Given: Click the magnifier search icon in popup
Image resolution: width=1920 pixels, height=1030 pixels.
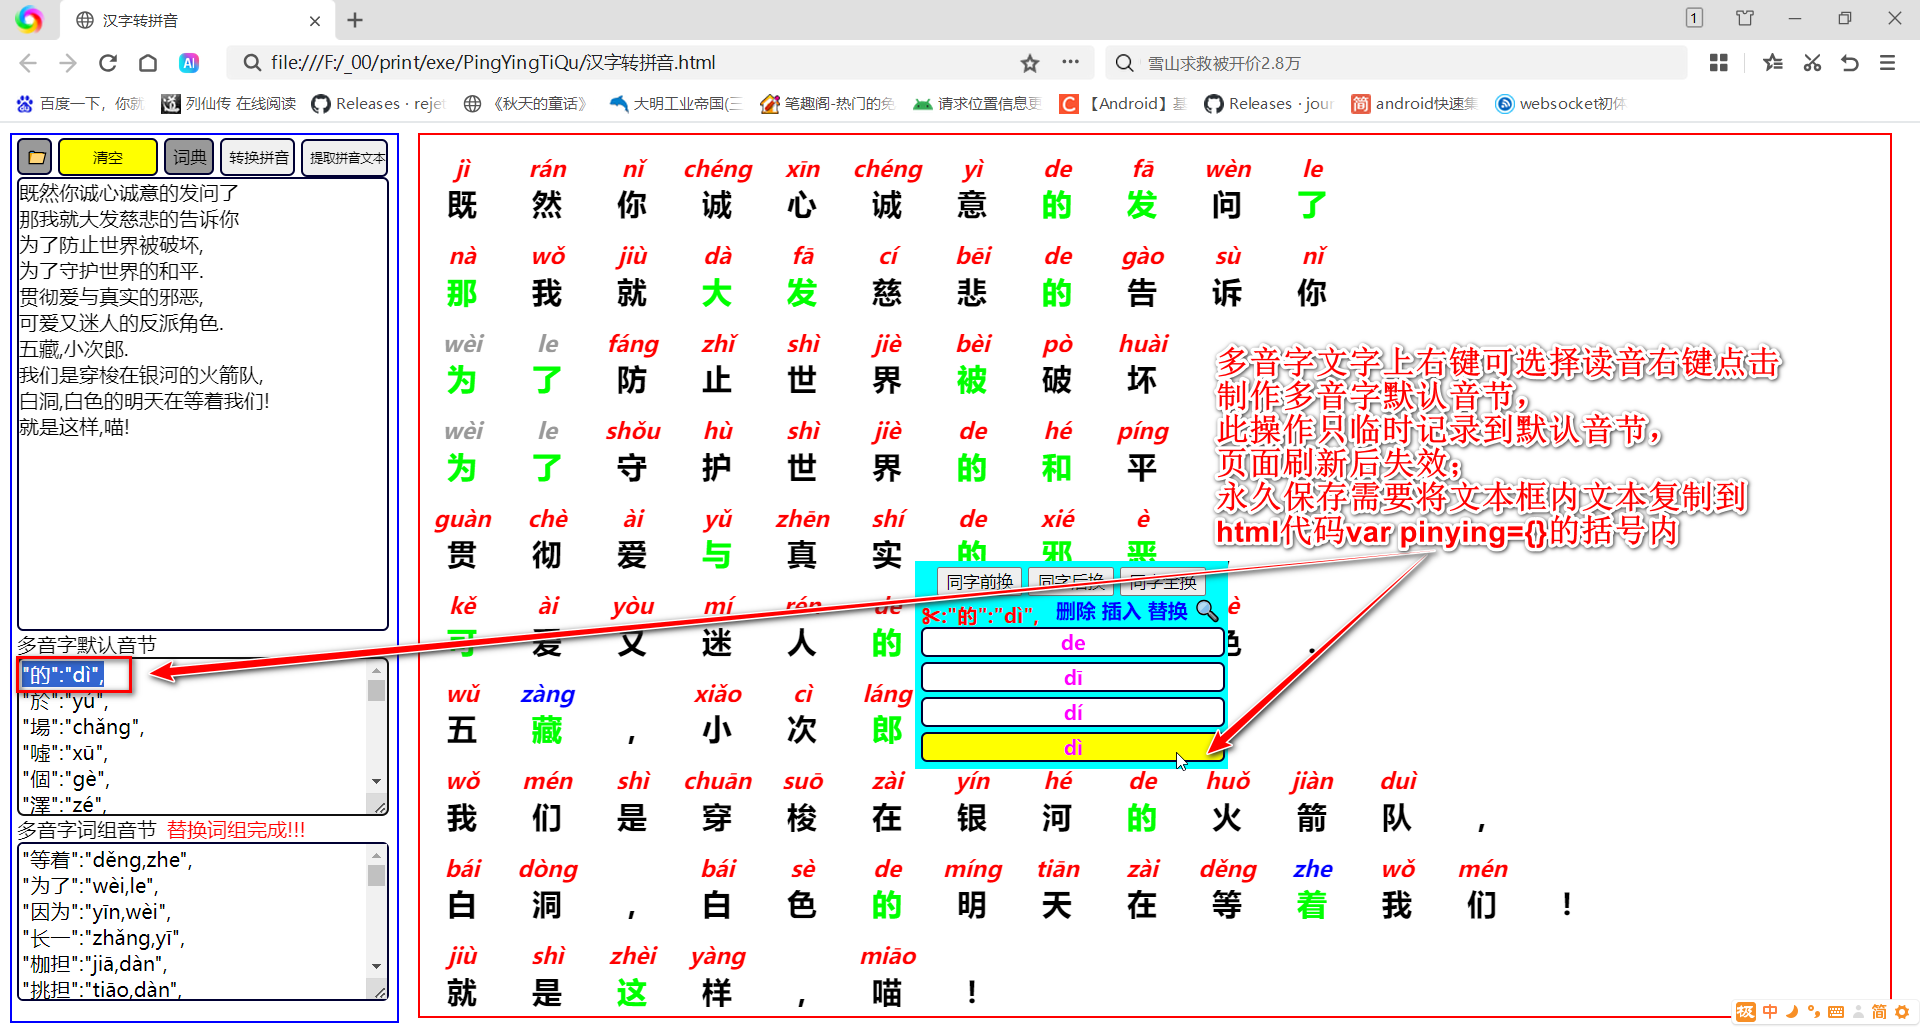Looking at the screenshot, I should tap(1207, 610).
